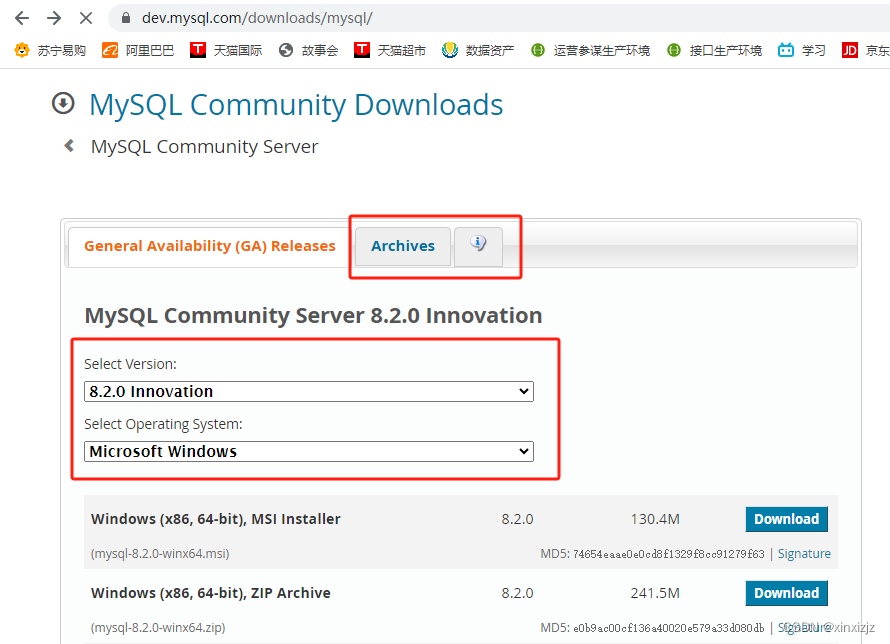Stop loading with the X icon
The image size is (890, 644).
tap(86, 18)
